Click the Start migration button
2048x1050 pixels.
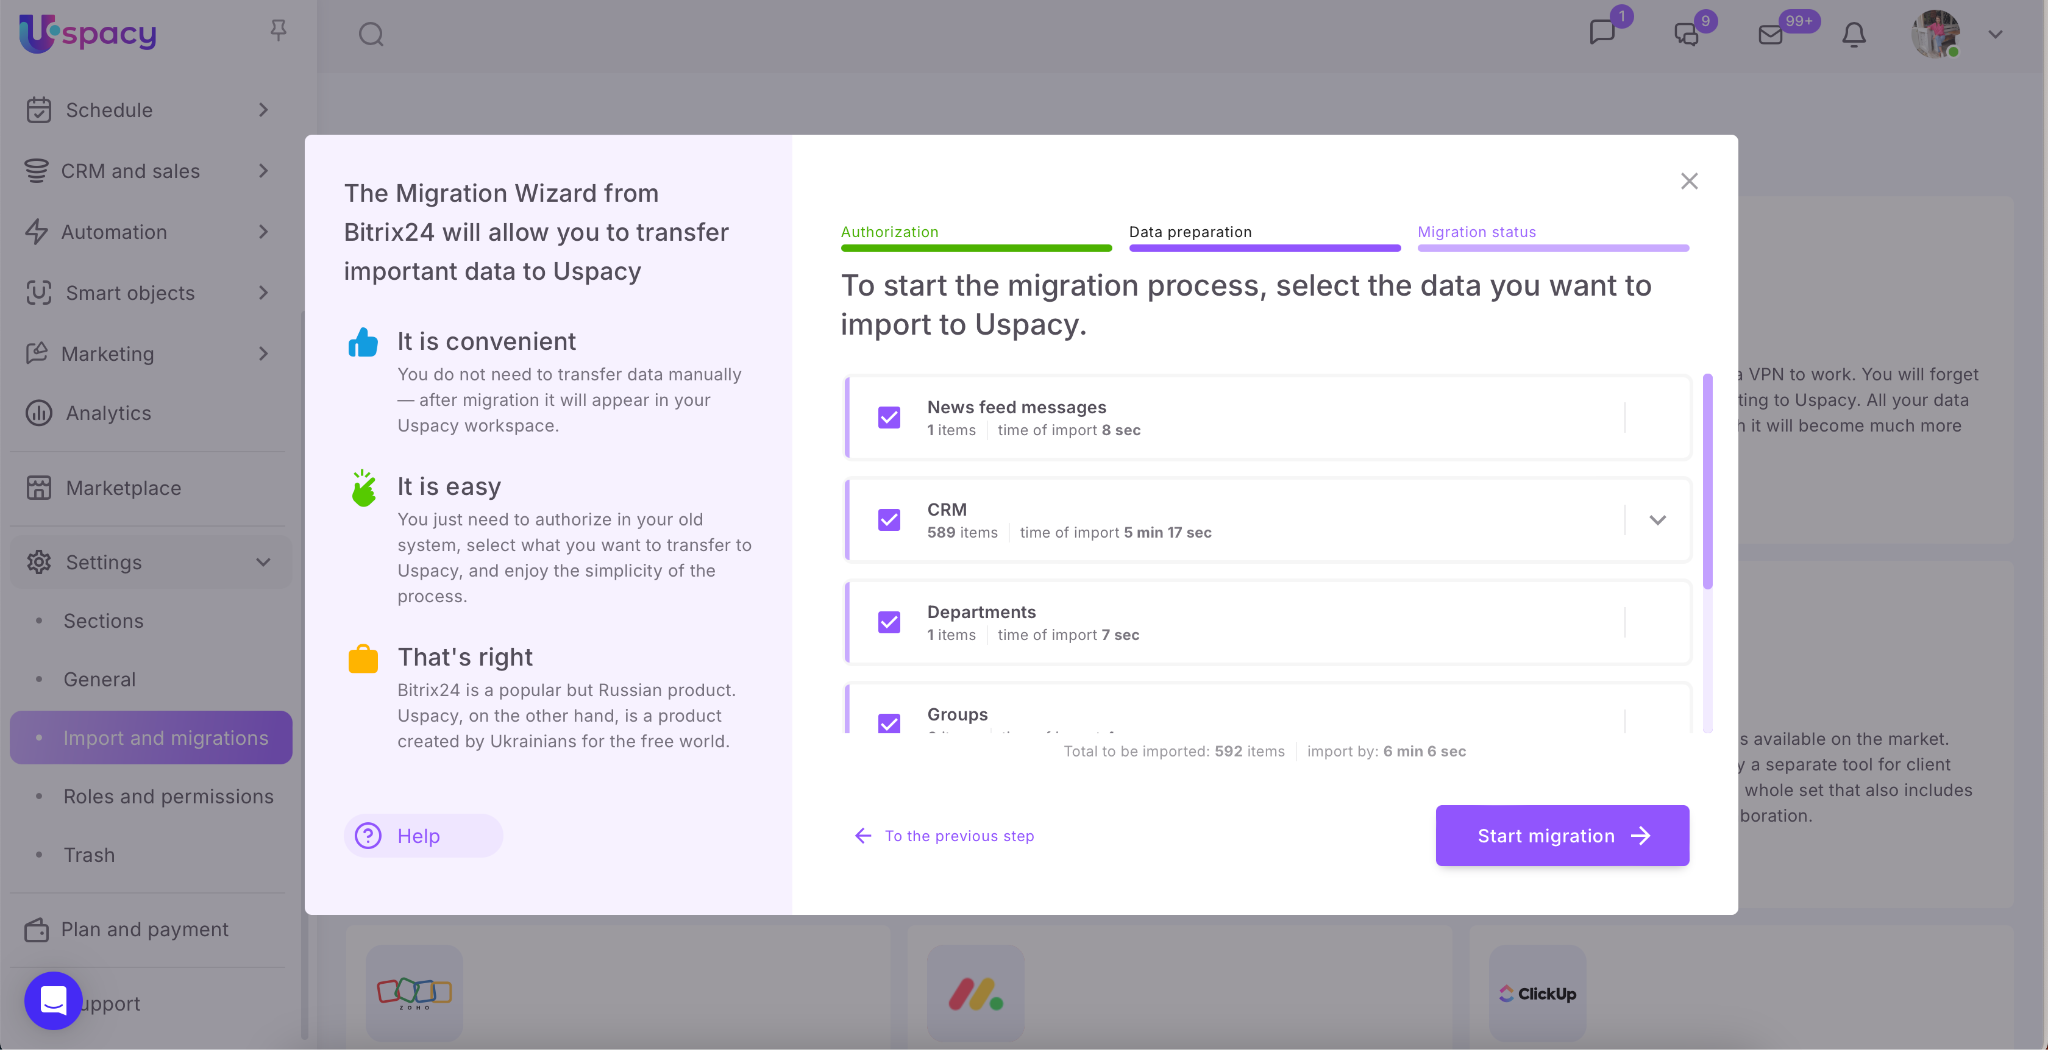pos(1562,836)
